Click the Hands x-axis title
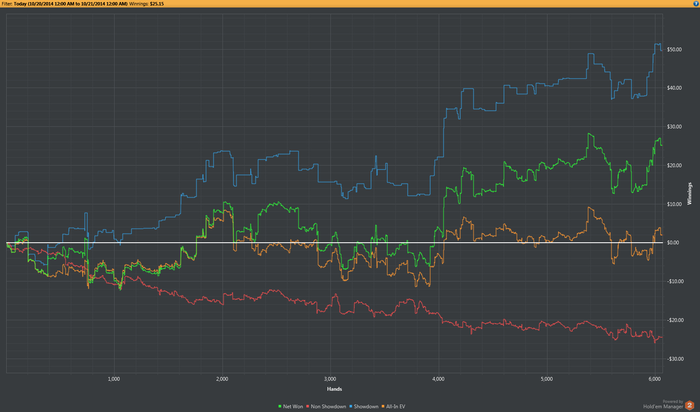Image resolution: width=700 pixels, height=412 pixels. tap(334, 389)
